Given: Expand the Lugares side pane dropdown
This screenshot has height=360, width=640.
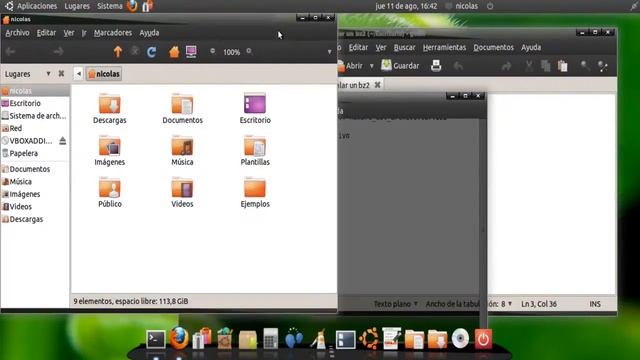Looking at the screenshot, I should click(48, 73).
